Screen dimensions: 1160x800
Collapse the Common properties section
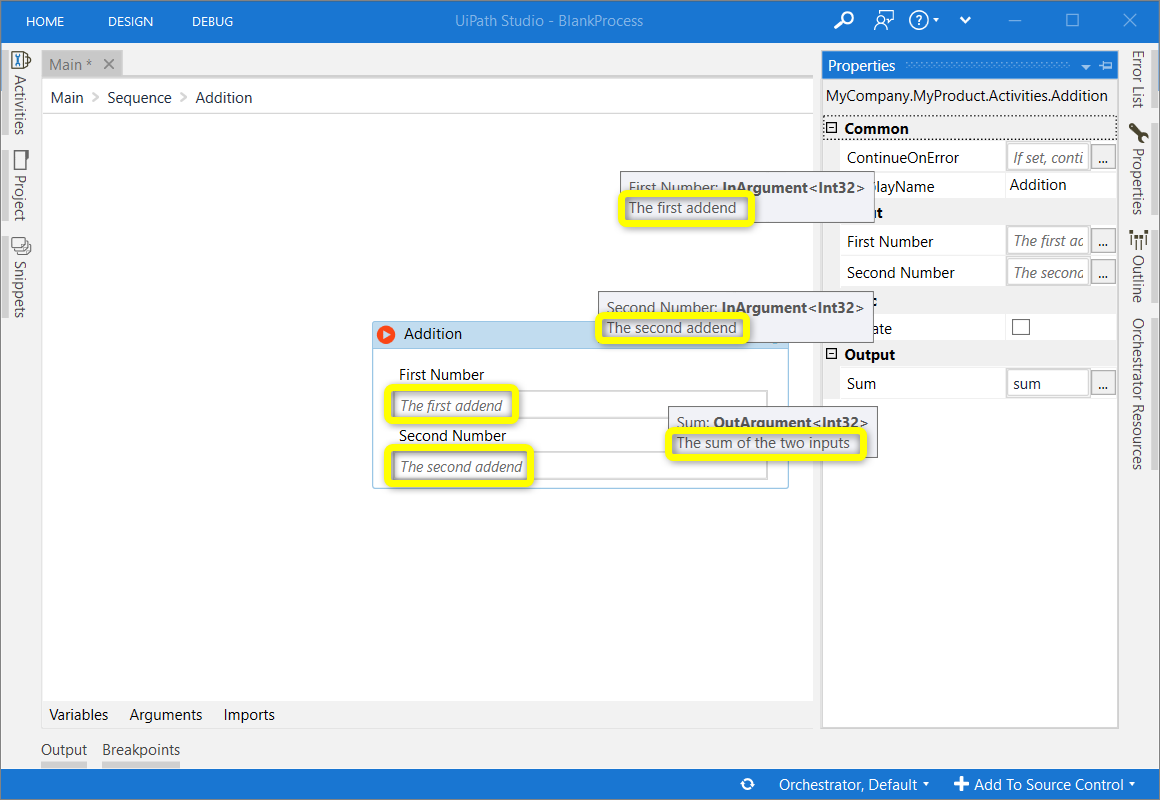(832, 128)
